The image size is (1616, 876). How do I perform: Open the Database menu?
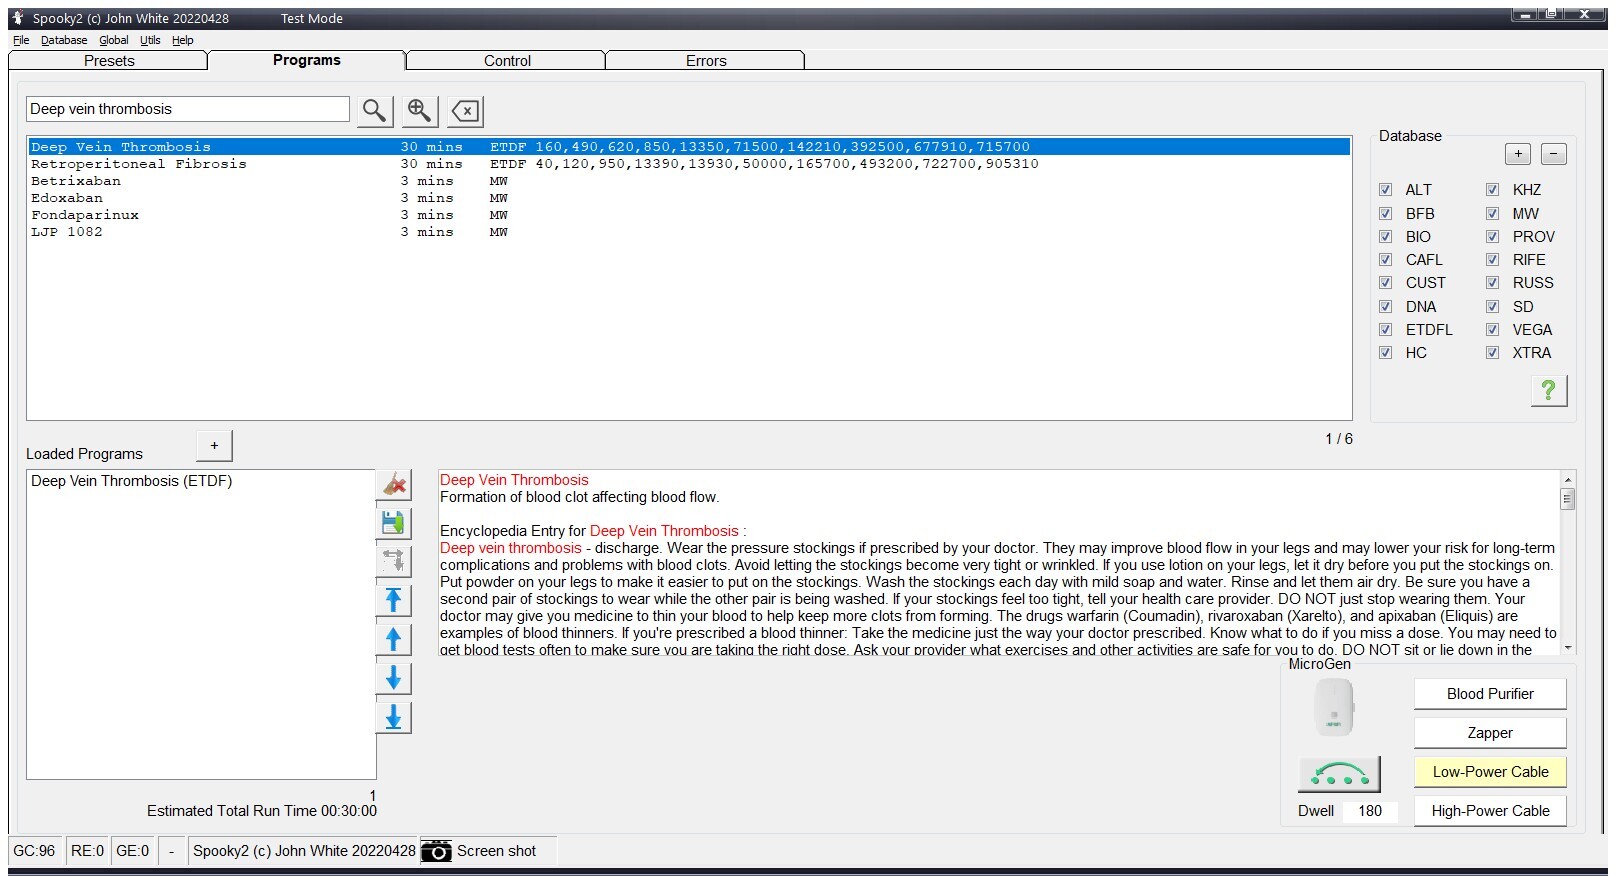[64, 40]
